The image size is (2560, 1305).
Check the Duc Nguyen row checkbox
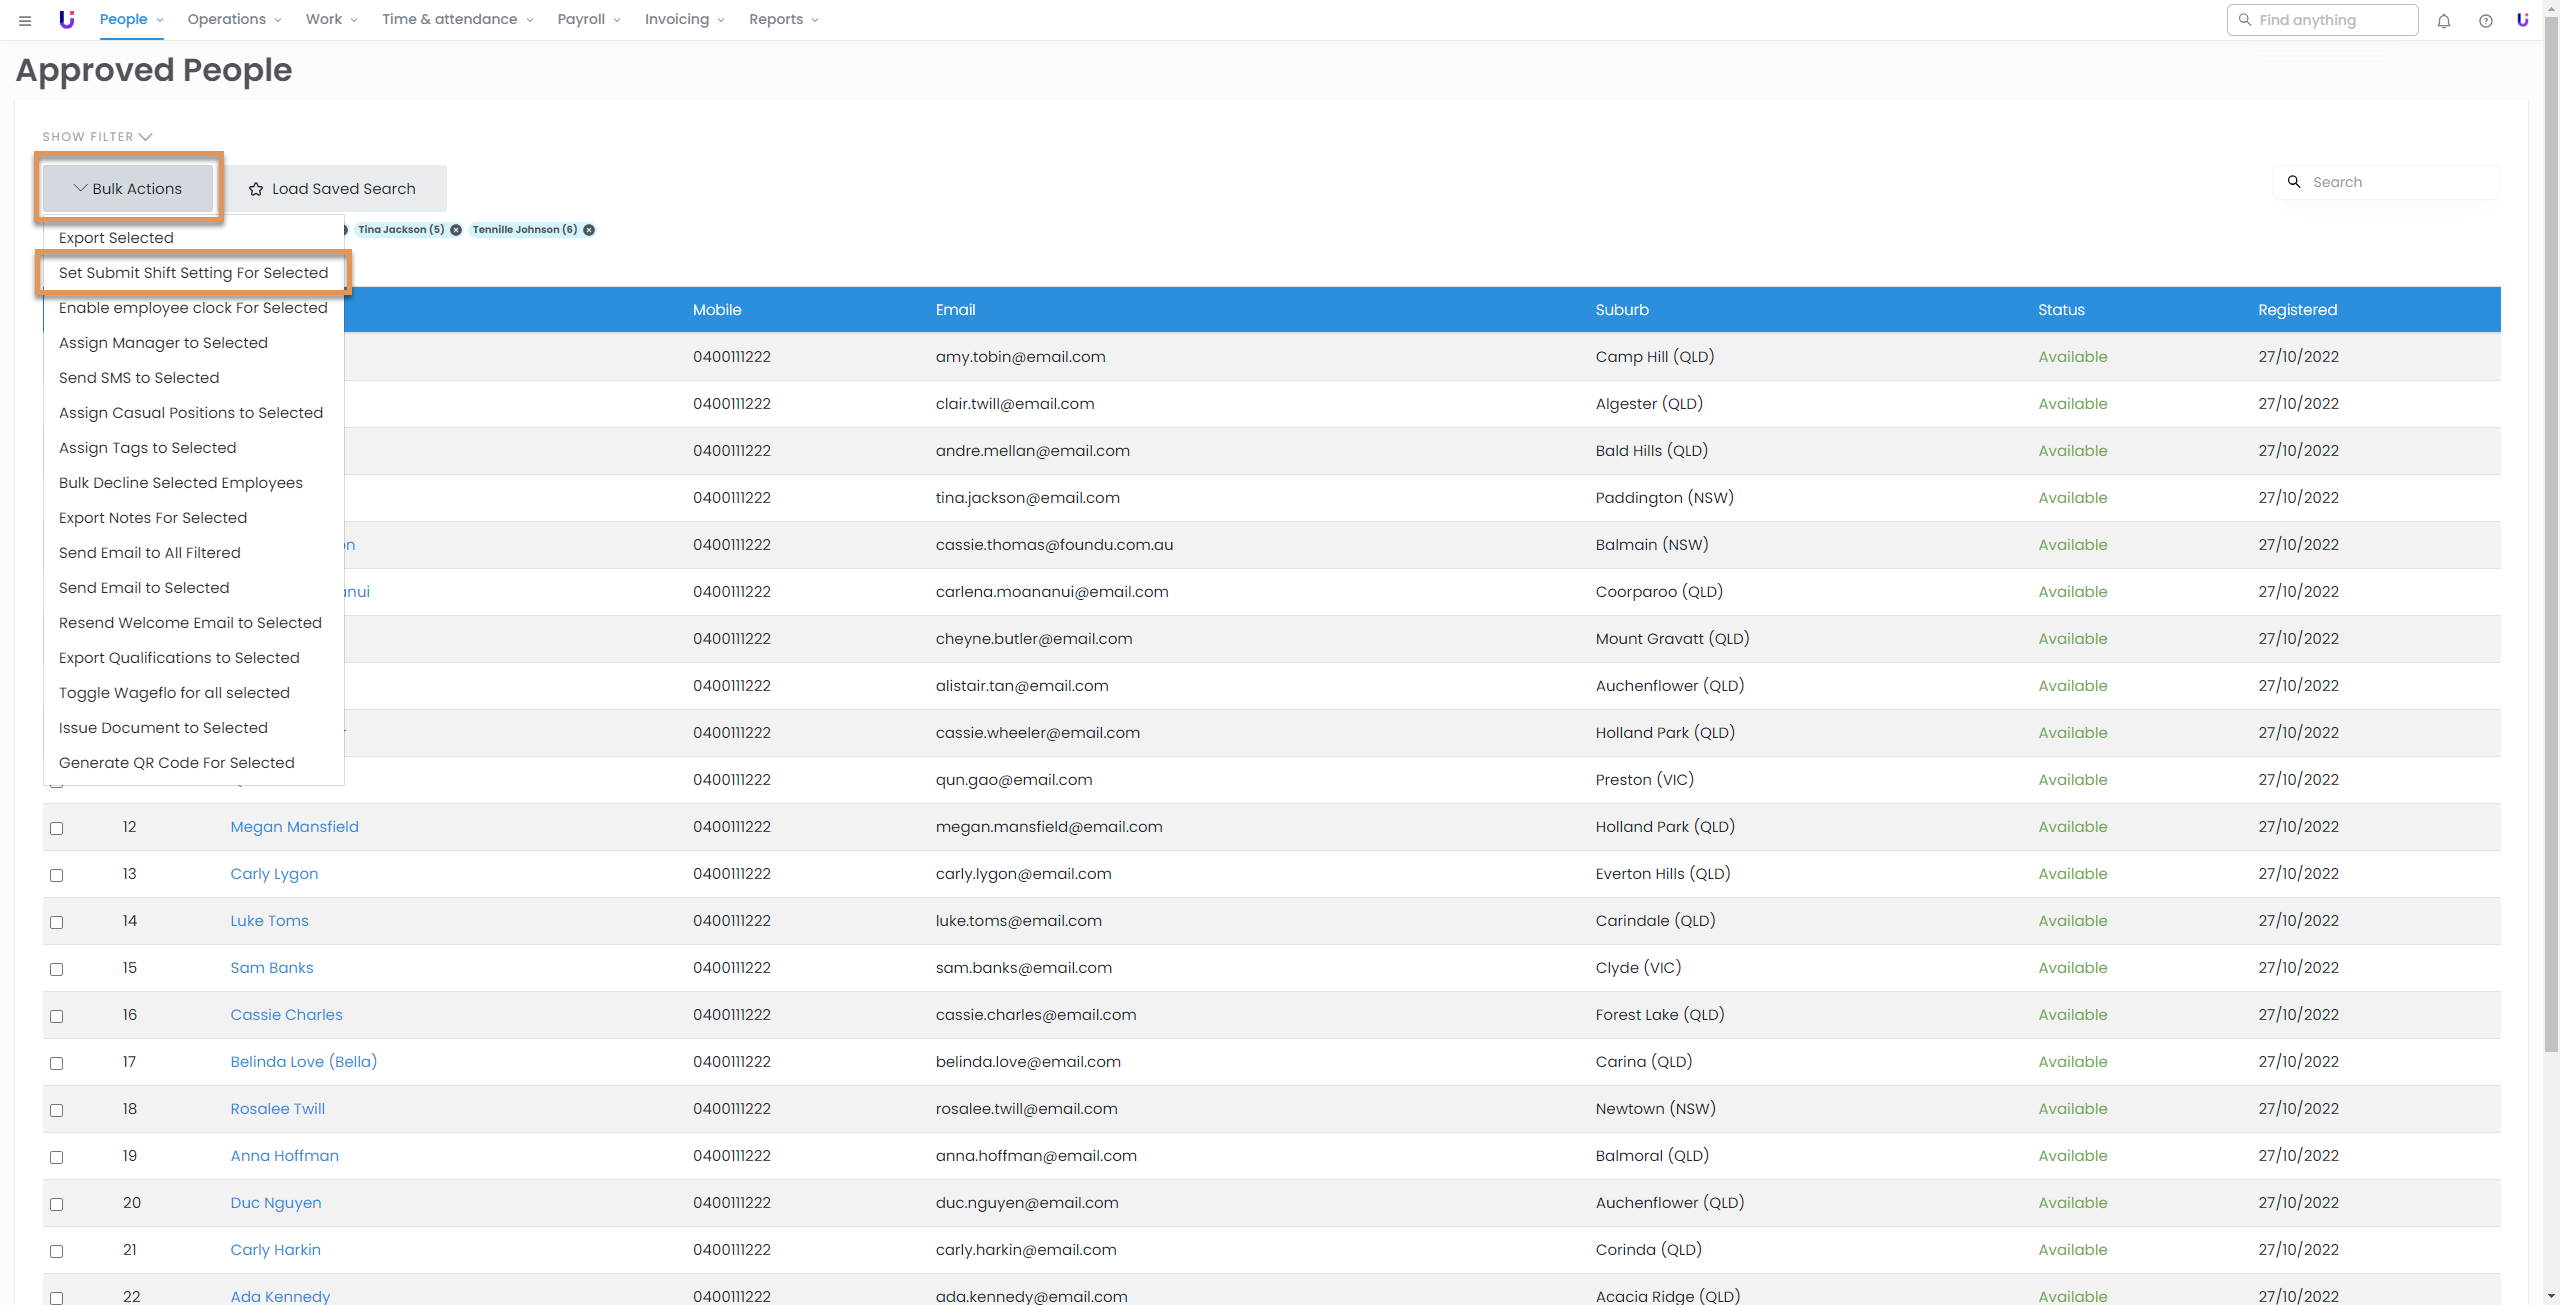(57, 1204)
